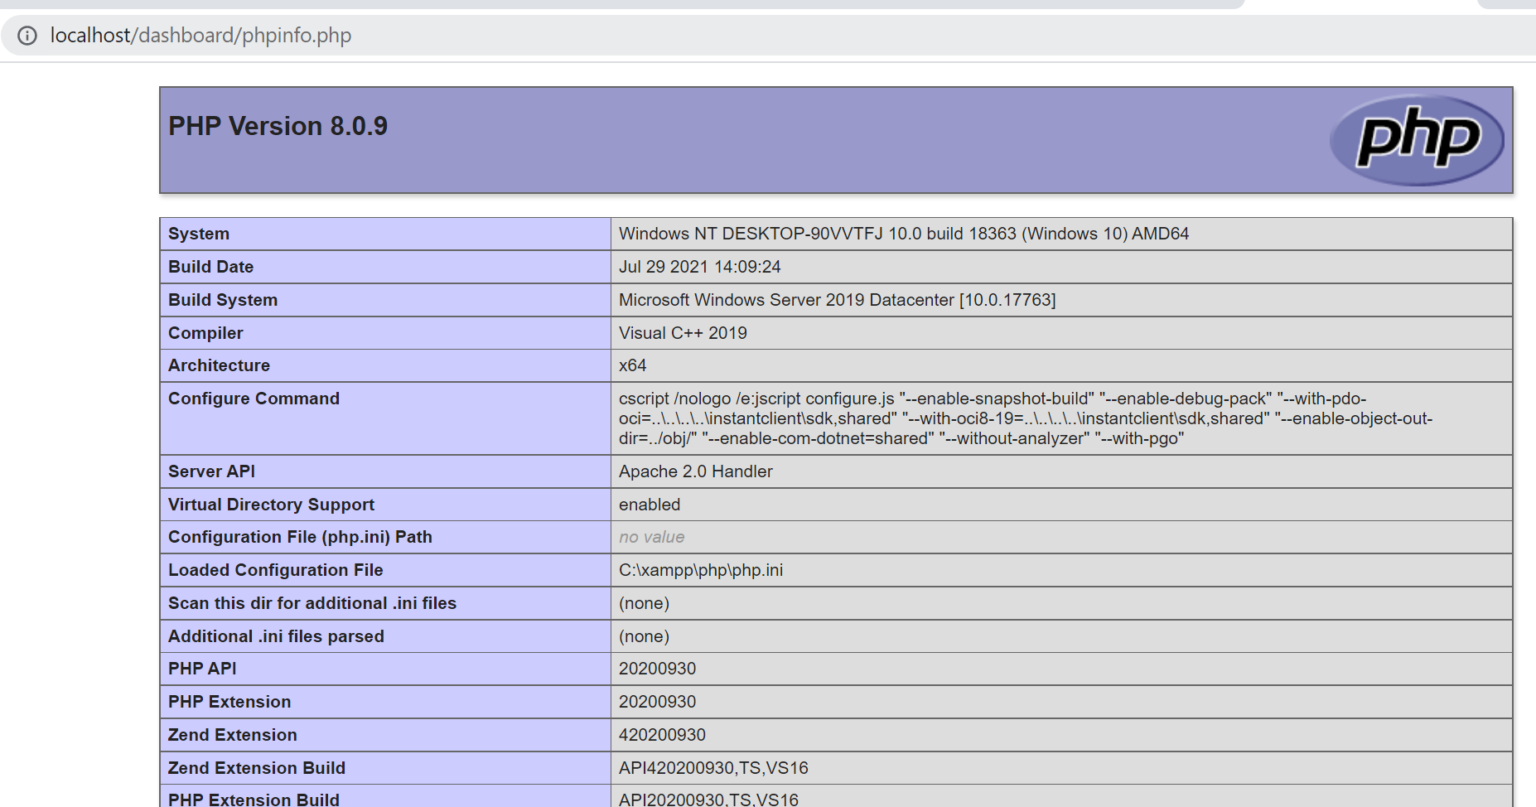This screenshot has width=1536, height=807.
Task: Select the Windows NT DESKTOP-90VVTFJ system value
Action: tap(903, 234)
